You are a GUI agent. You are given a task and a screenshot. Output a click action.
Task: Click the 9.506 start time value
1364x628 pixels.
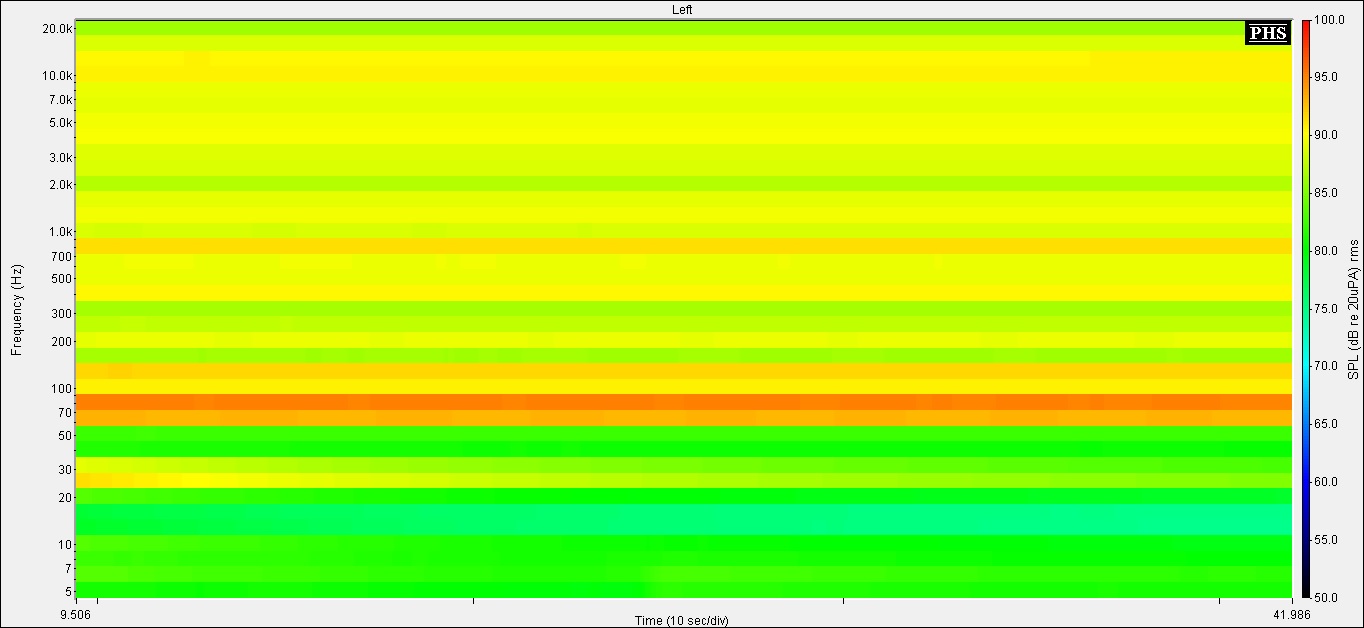[79, 614]
